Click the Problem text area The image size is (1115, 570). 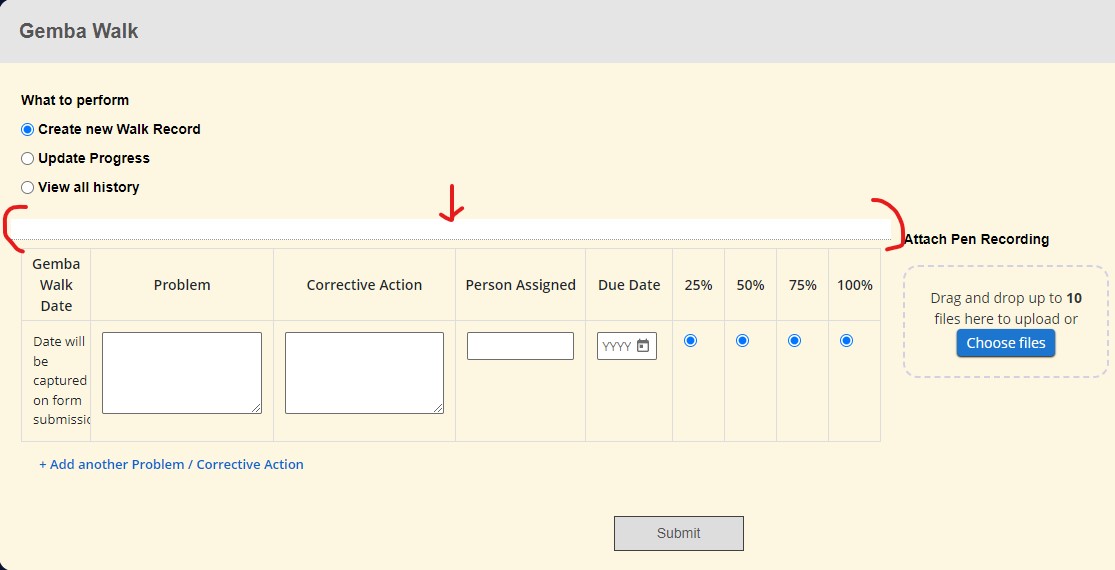(x=181, y=372)
